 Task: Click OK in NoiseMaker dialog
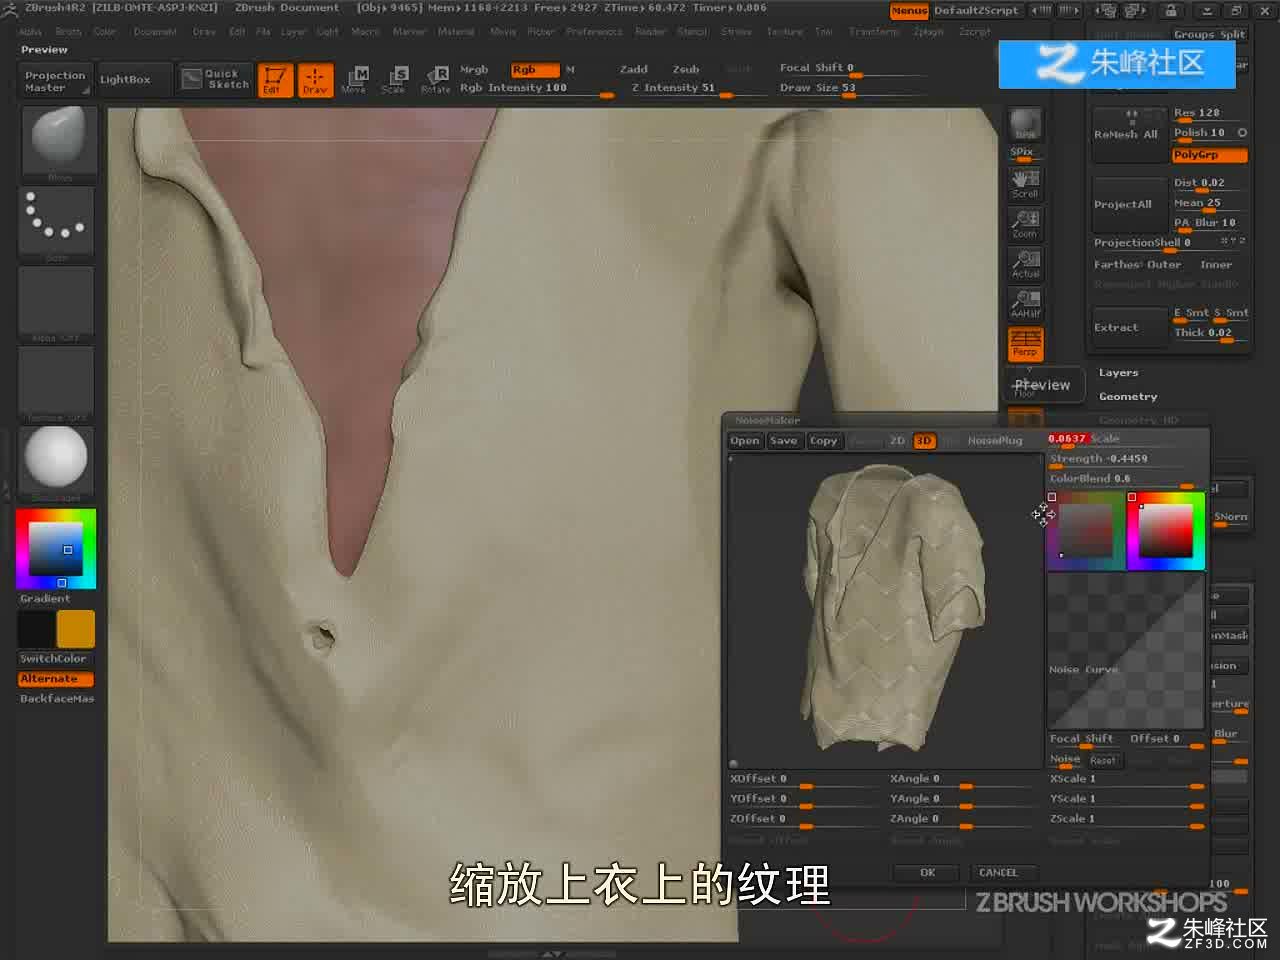click(x=927, y=873)
